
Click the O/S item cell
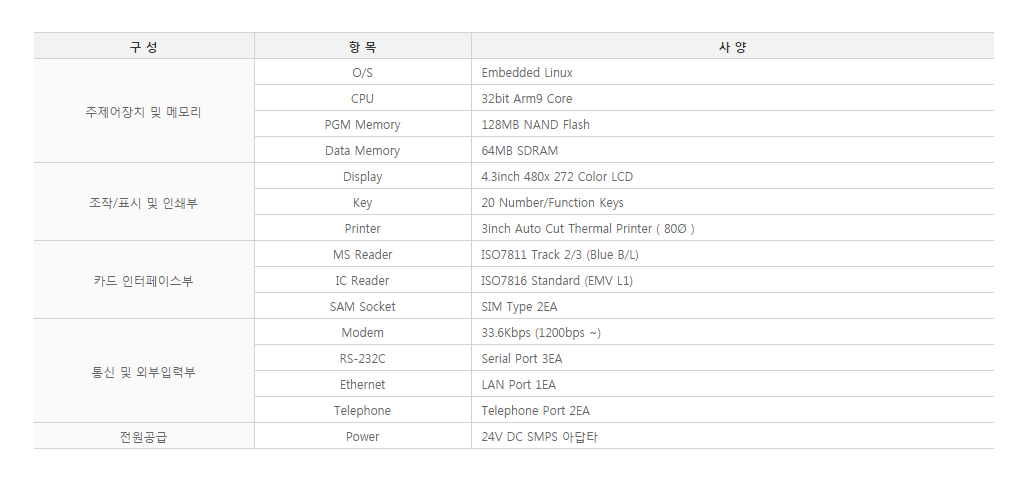coord(362,73)
